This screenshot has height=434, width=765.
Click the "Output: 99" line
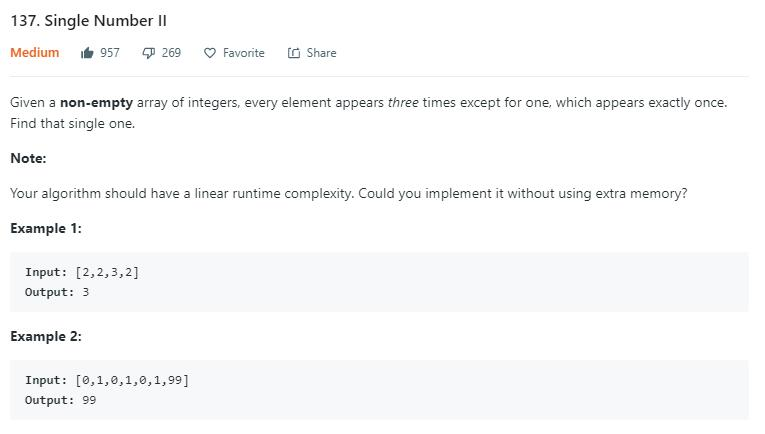click(x=61, y=400)
